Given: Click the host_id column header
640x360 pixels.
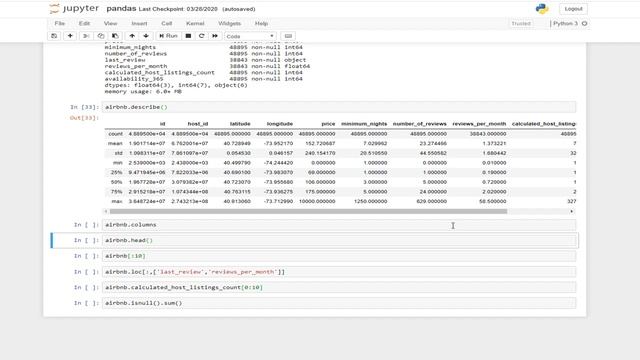Looking at the screenshot, I should tap(198, 124).
